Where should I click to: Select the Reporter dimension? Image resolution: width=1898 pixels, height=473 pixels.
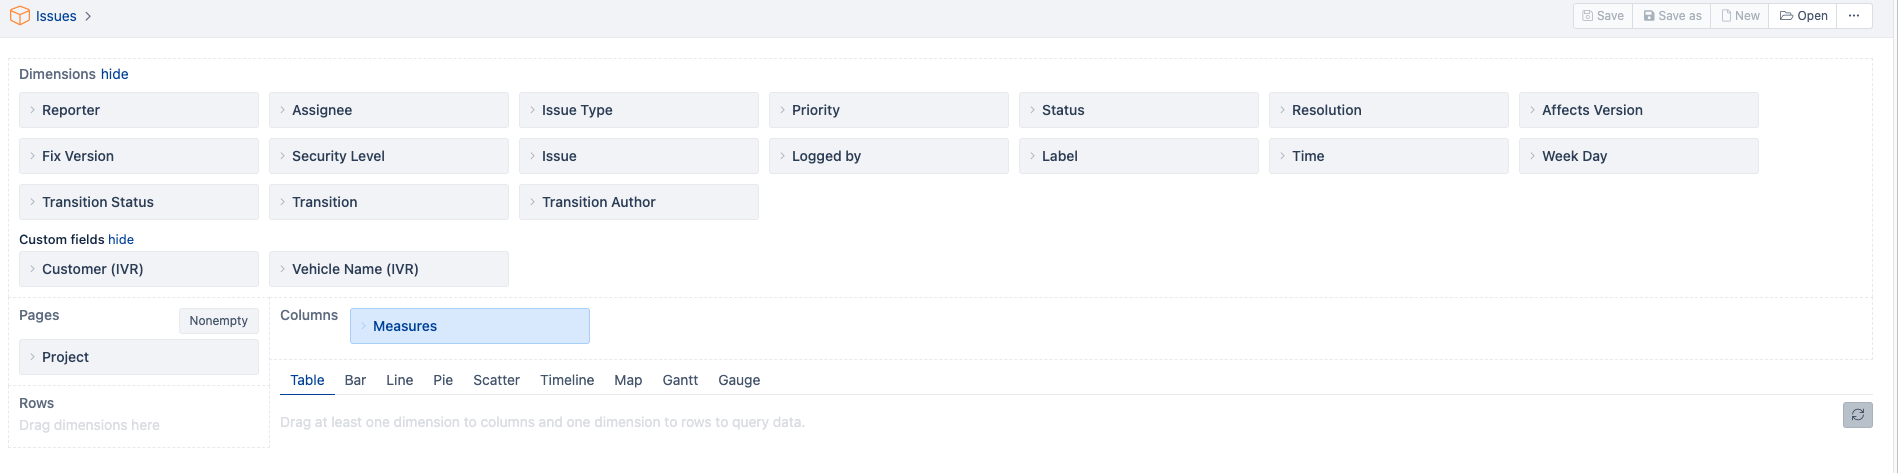click(139, 110)
